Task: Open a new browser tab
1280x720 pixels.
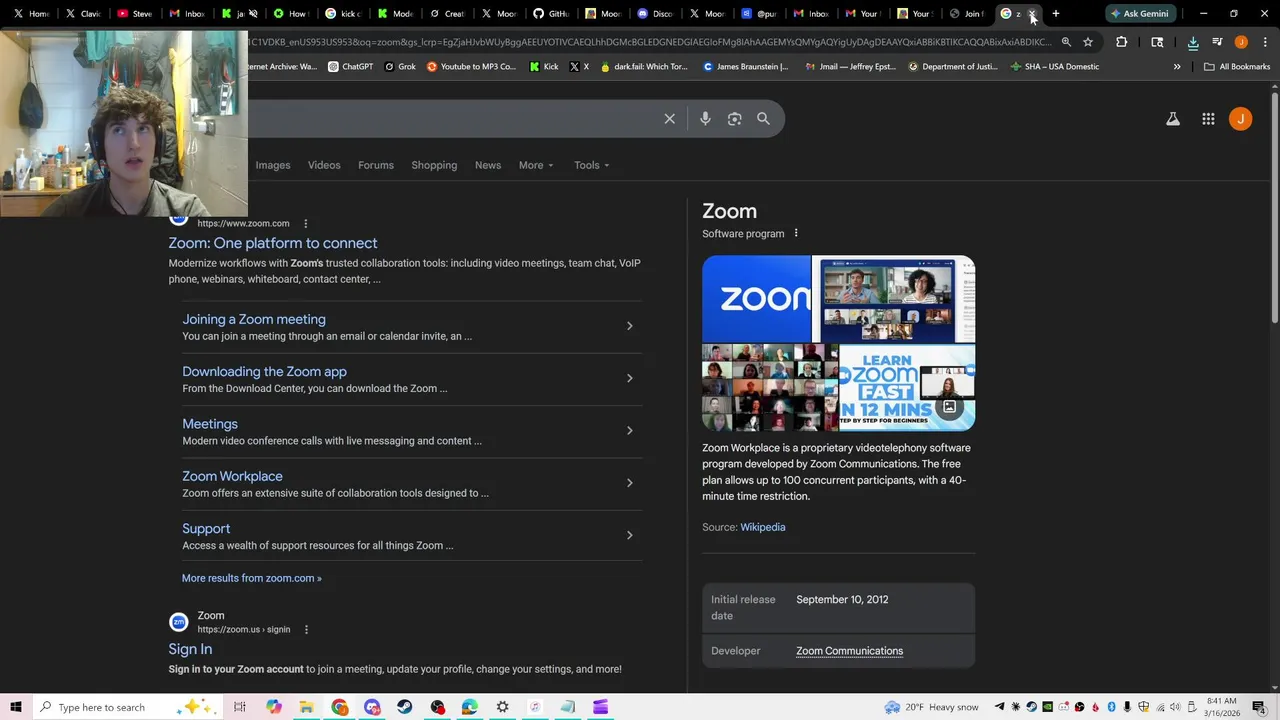Action: tap(1055, 14)
